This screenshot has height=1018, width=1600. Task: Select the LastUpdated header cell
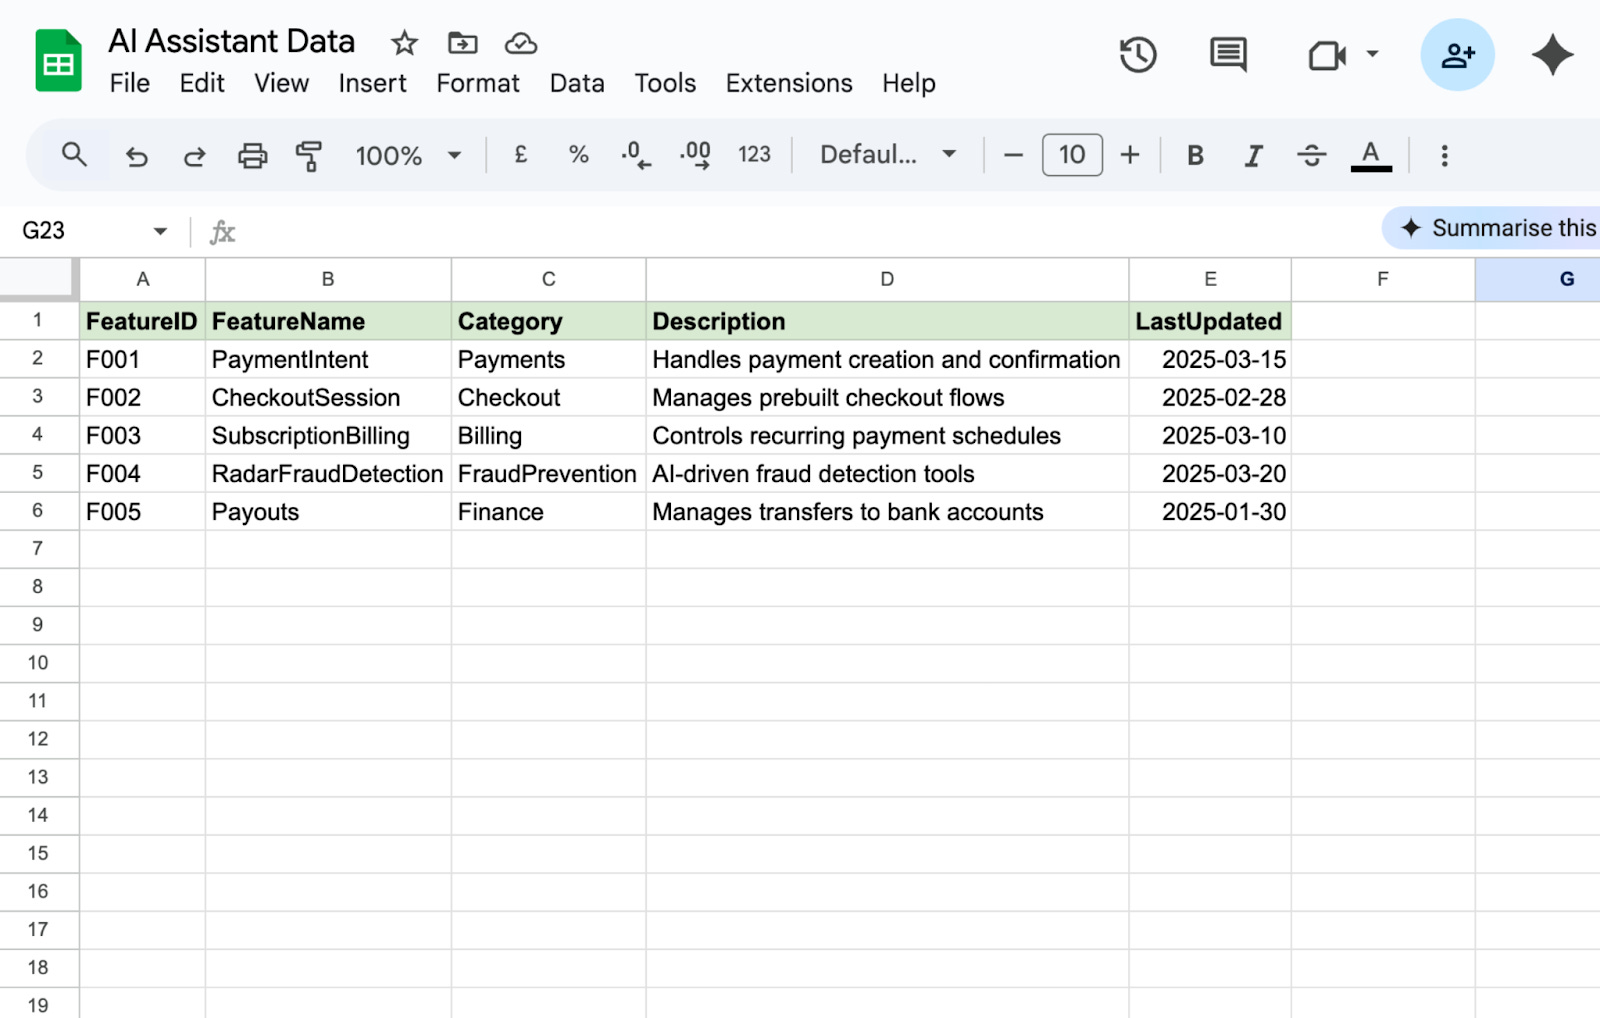pyautogui.click(x=1210, y=321)
